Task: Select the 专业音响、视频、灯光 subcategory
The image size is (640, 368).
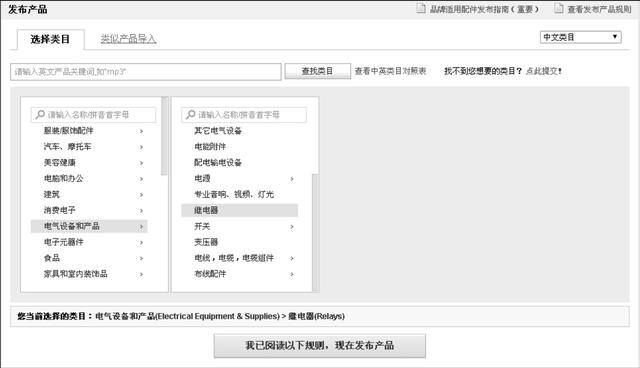Action: tap(234, 194)
